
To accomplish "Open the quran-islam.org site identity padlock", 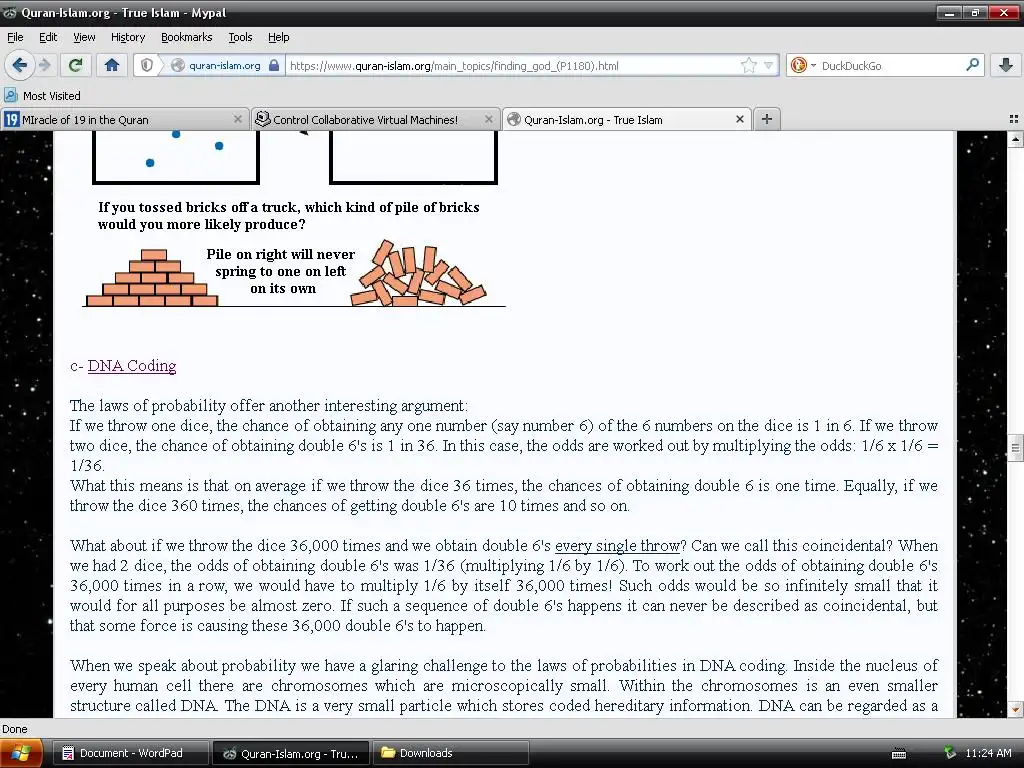I will 274,65.
